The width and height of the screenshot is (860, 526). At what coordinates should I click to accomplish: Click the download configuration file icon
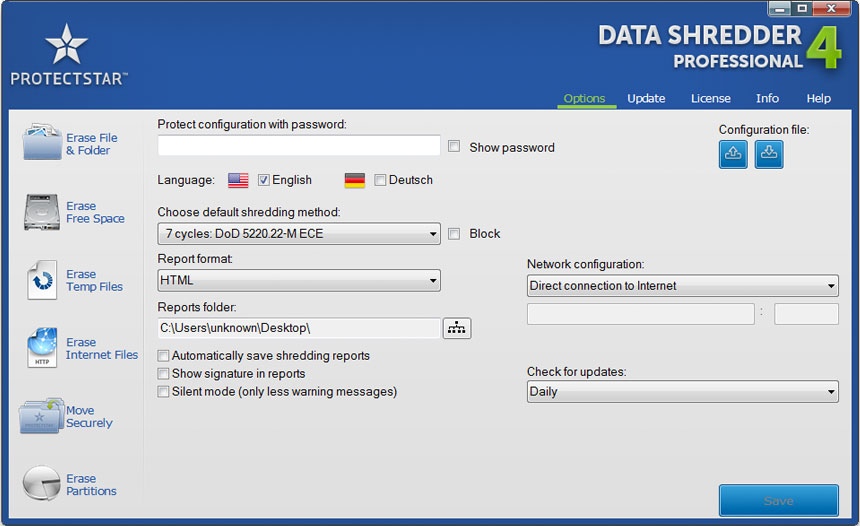(769, 154)
